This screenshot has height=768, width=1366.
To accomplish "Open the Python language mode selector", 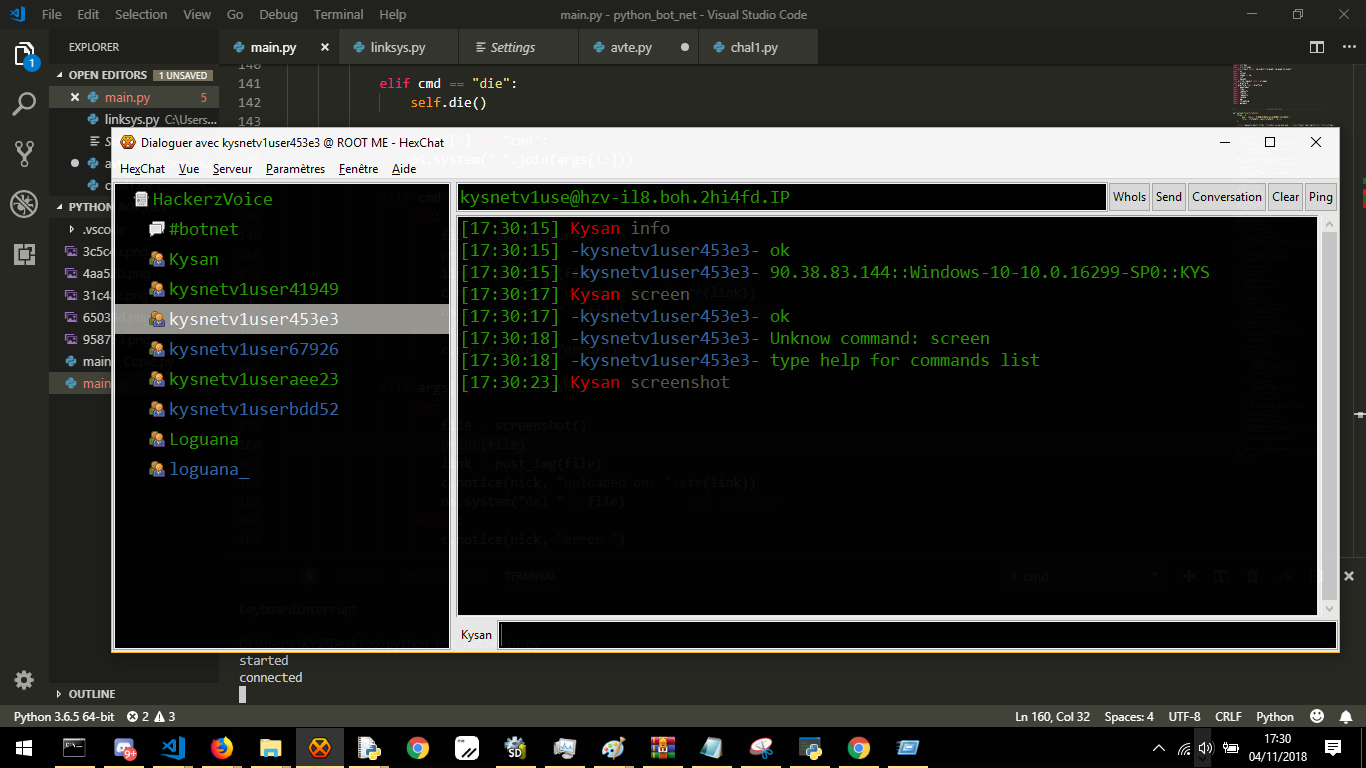I will (1275, 716).
